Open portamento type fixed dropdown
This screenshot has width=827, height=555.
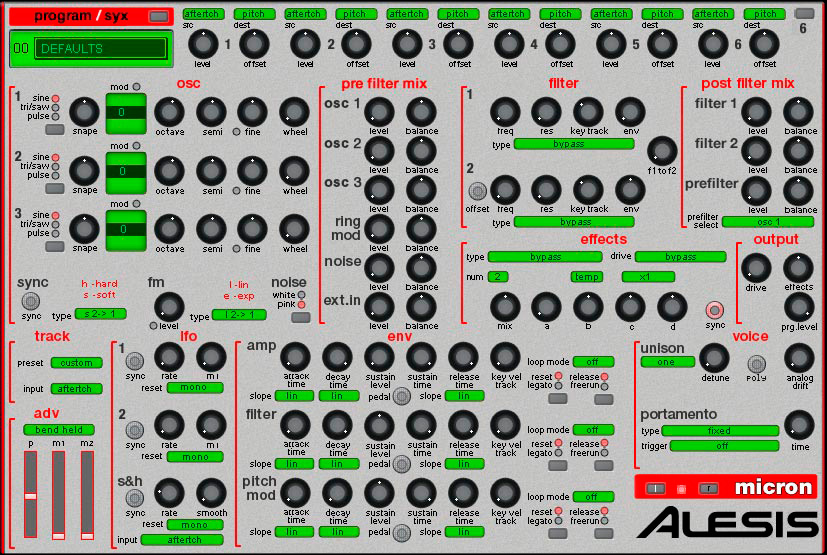(x=720, y=431)
